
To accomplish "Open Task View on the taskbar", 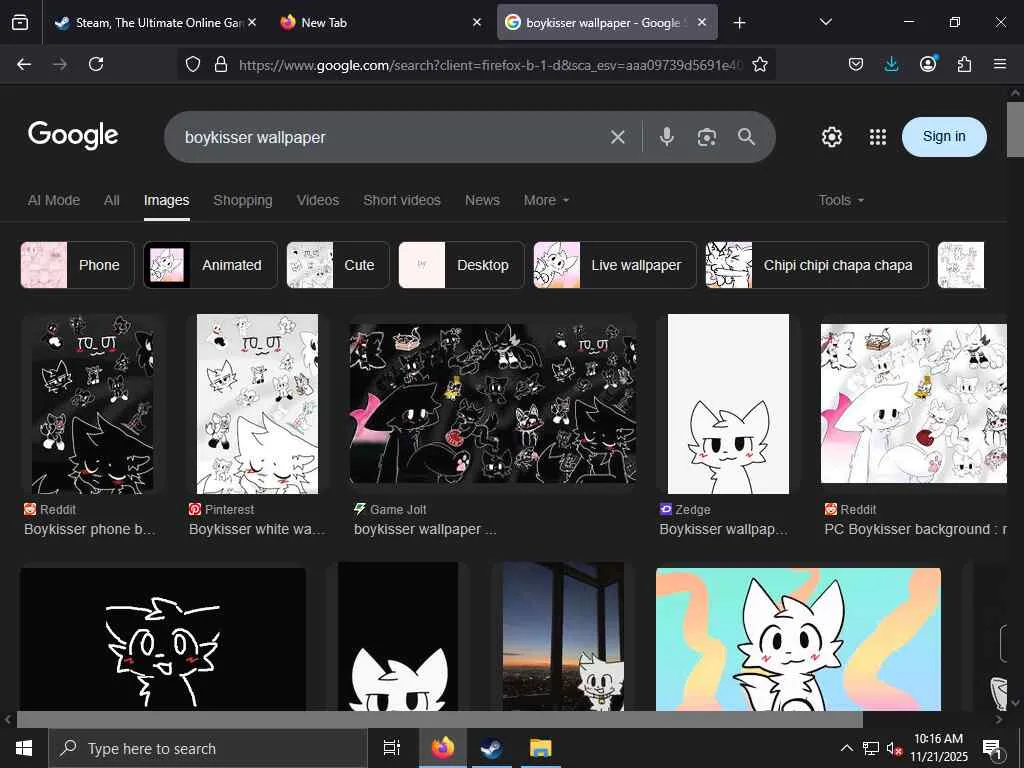I will pos(391,748).
